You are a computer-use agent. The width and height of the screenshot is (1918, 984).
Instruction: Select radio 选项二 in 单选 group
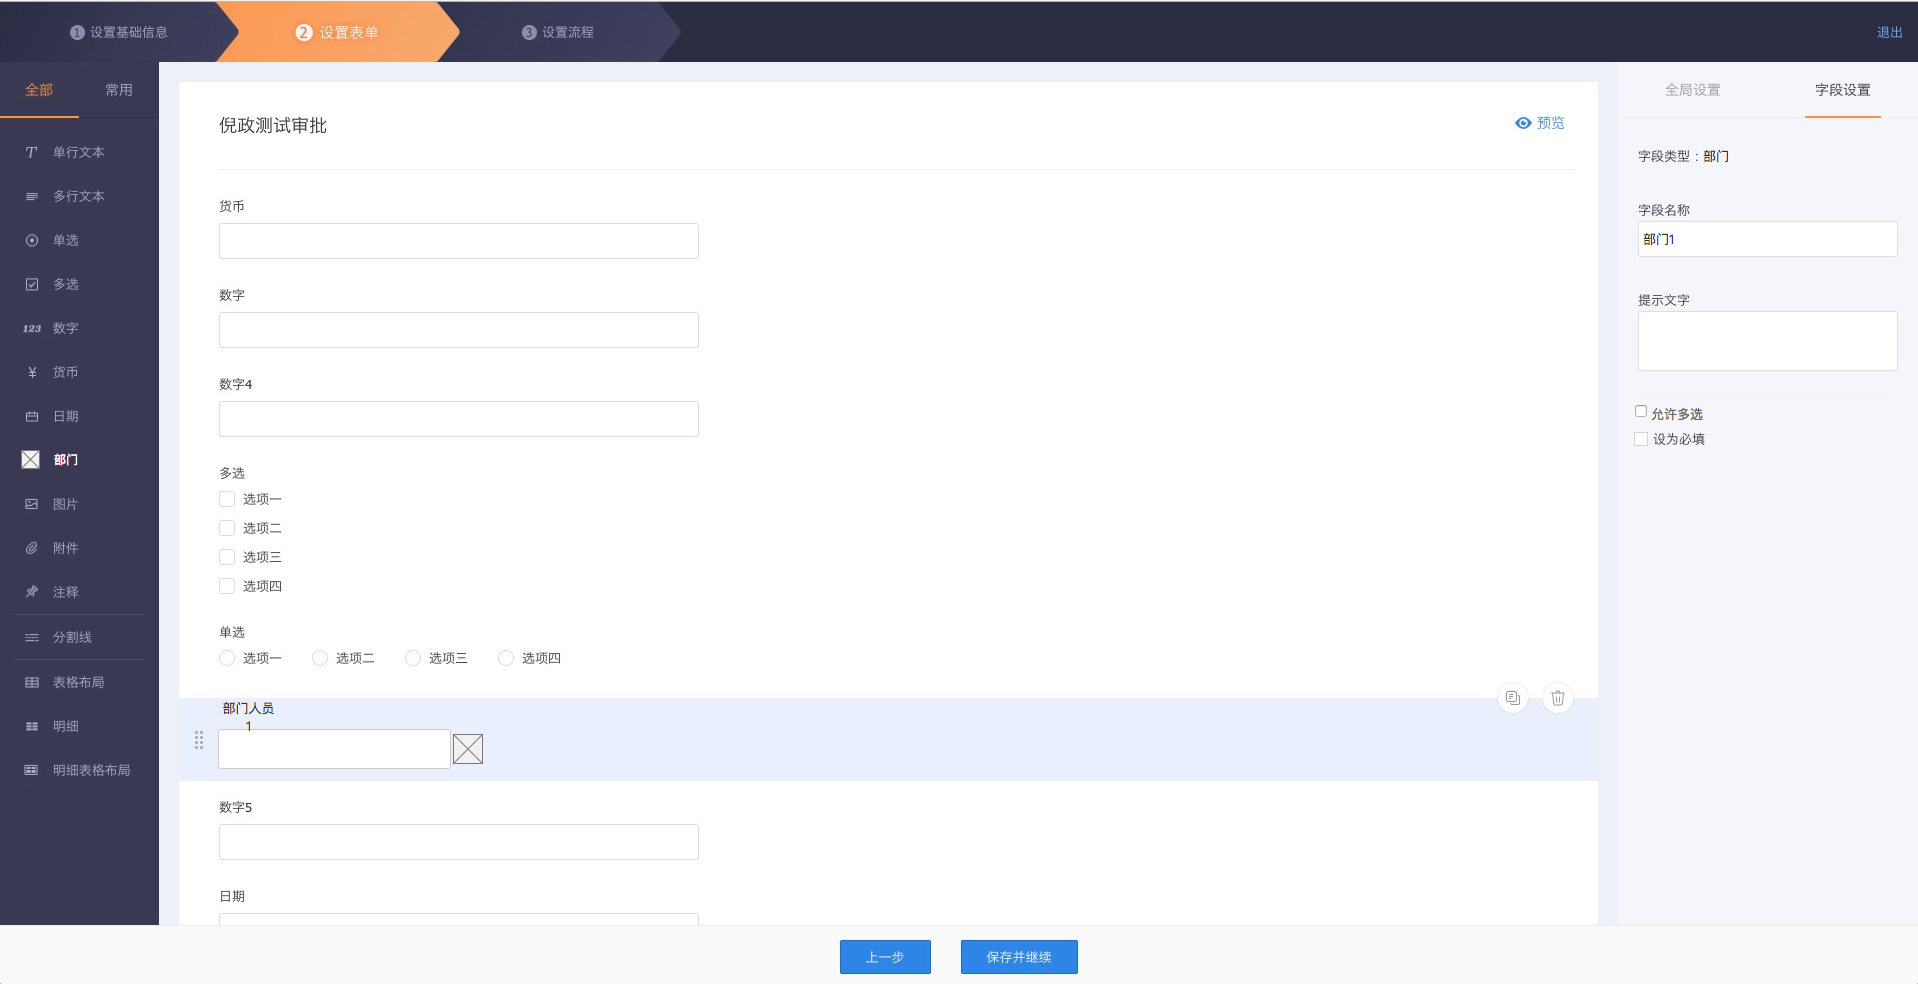(x=320, y=658)
